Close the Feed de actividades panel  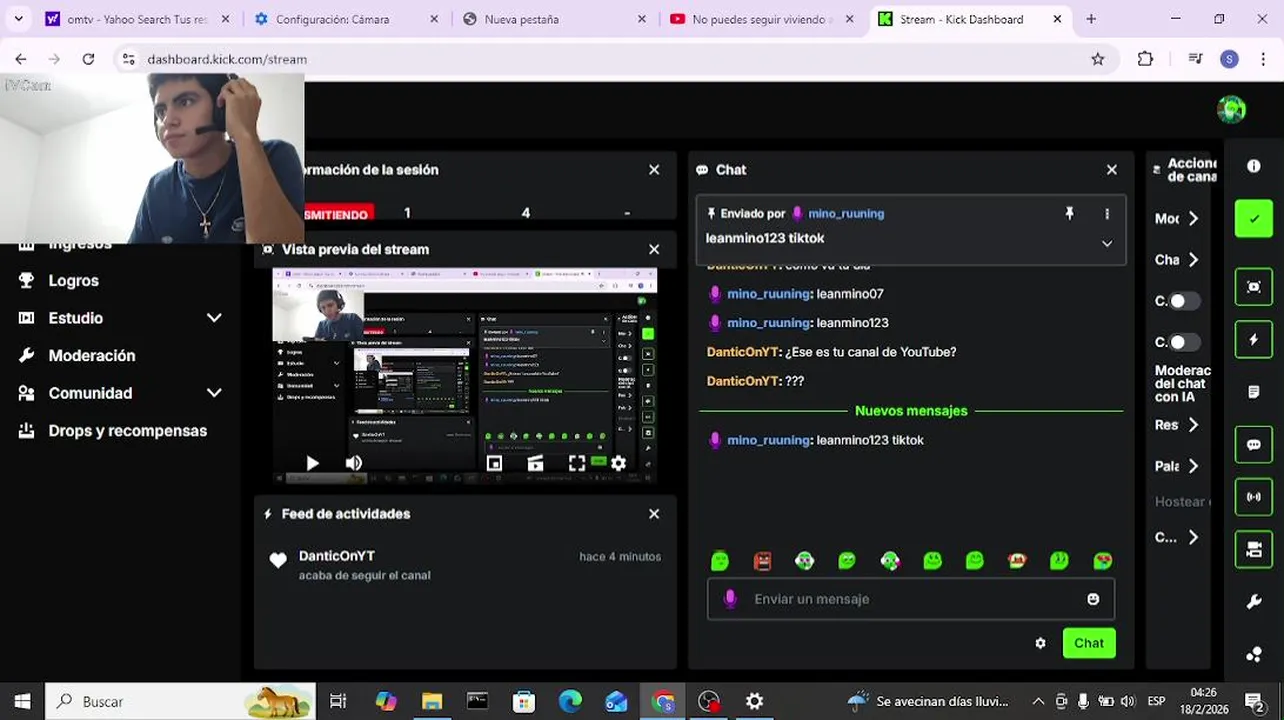pos(654,514)
